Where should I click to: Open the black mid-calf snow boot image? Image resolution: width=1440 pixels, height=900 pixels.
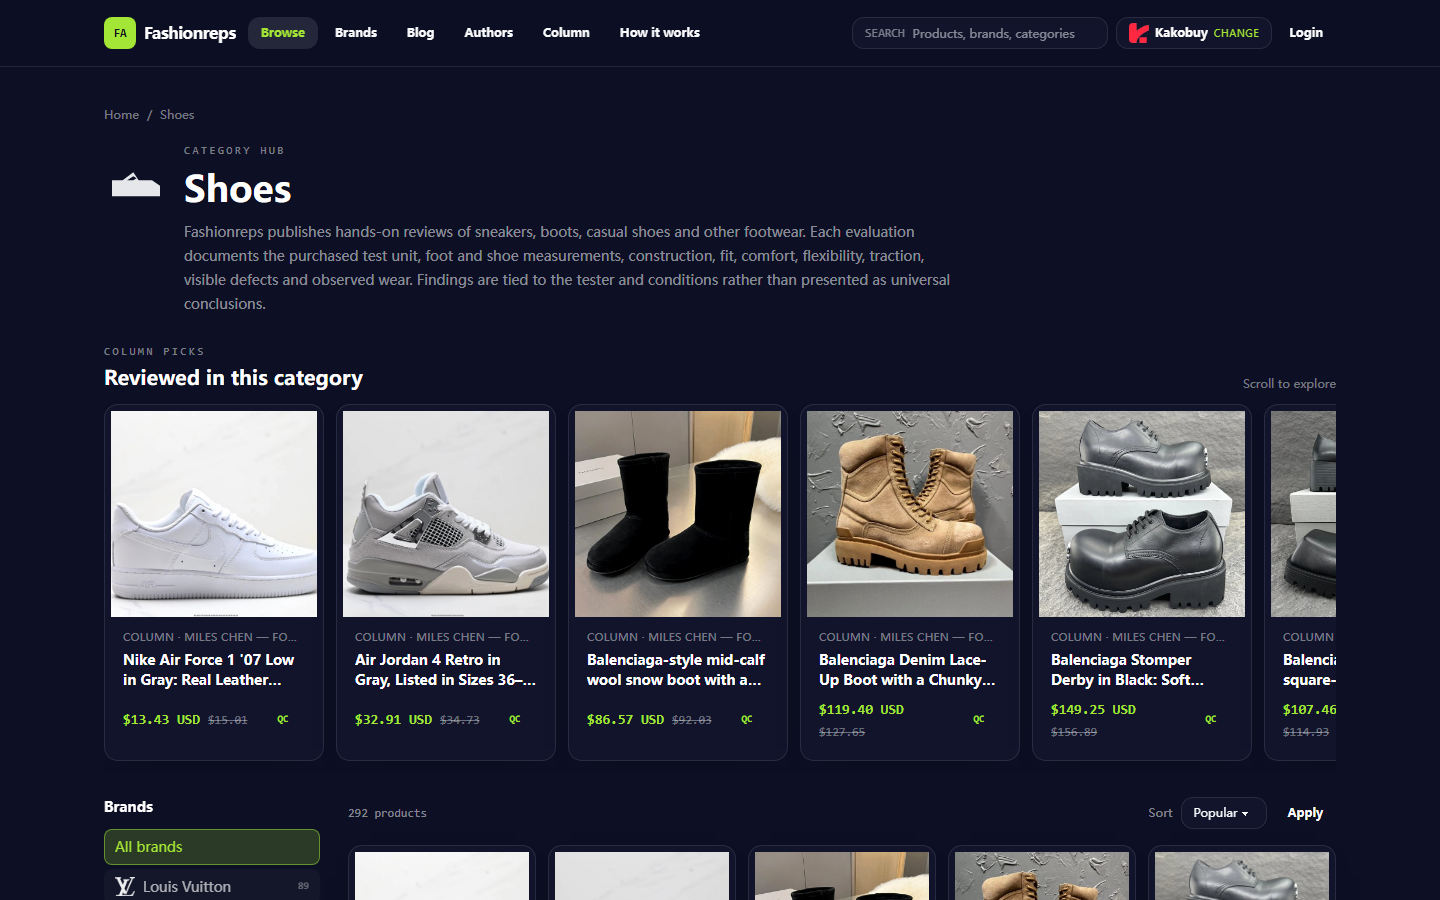click(678, 514)
